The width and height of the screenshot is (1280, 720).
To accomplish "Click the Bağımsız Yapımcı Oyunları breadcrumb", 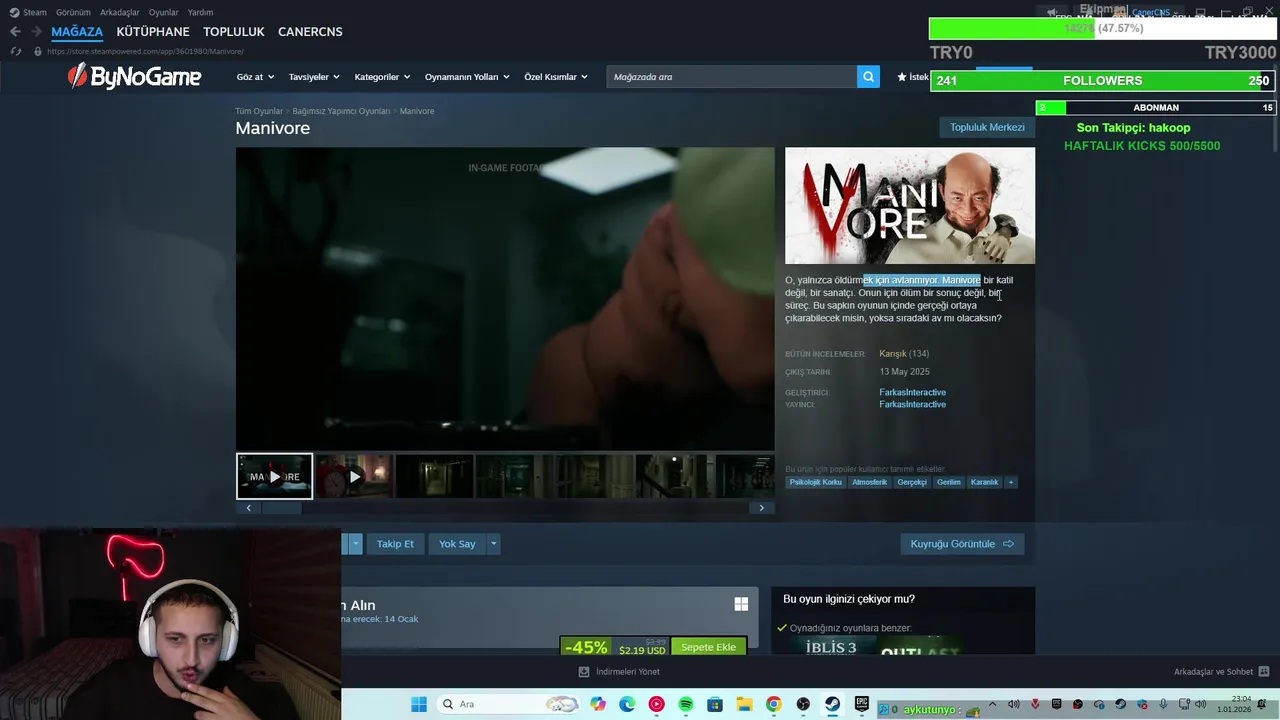I will click(341, 111).
